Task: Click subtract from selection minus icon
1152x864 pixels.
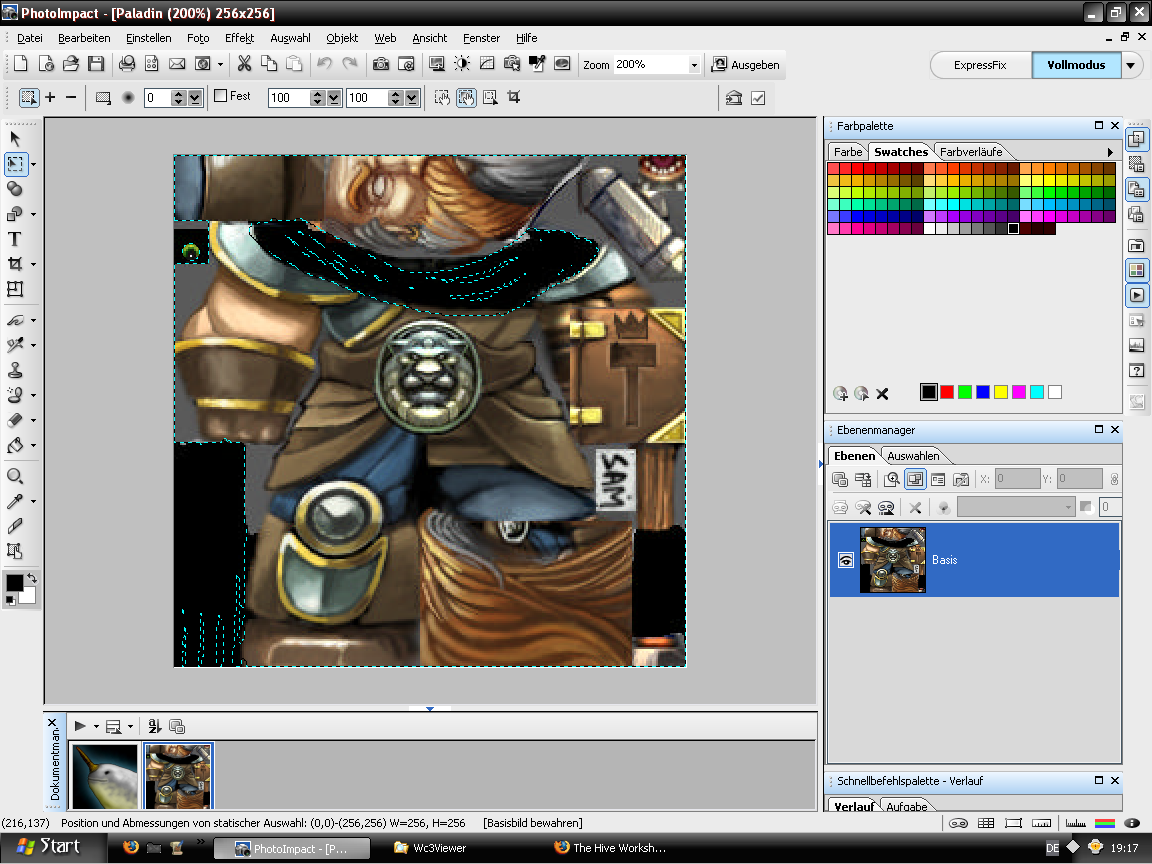Action: click(71, 97)
